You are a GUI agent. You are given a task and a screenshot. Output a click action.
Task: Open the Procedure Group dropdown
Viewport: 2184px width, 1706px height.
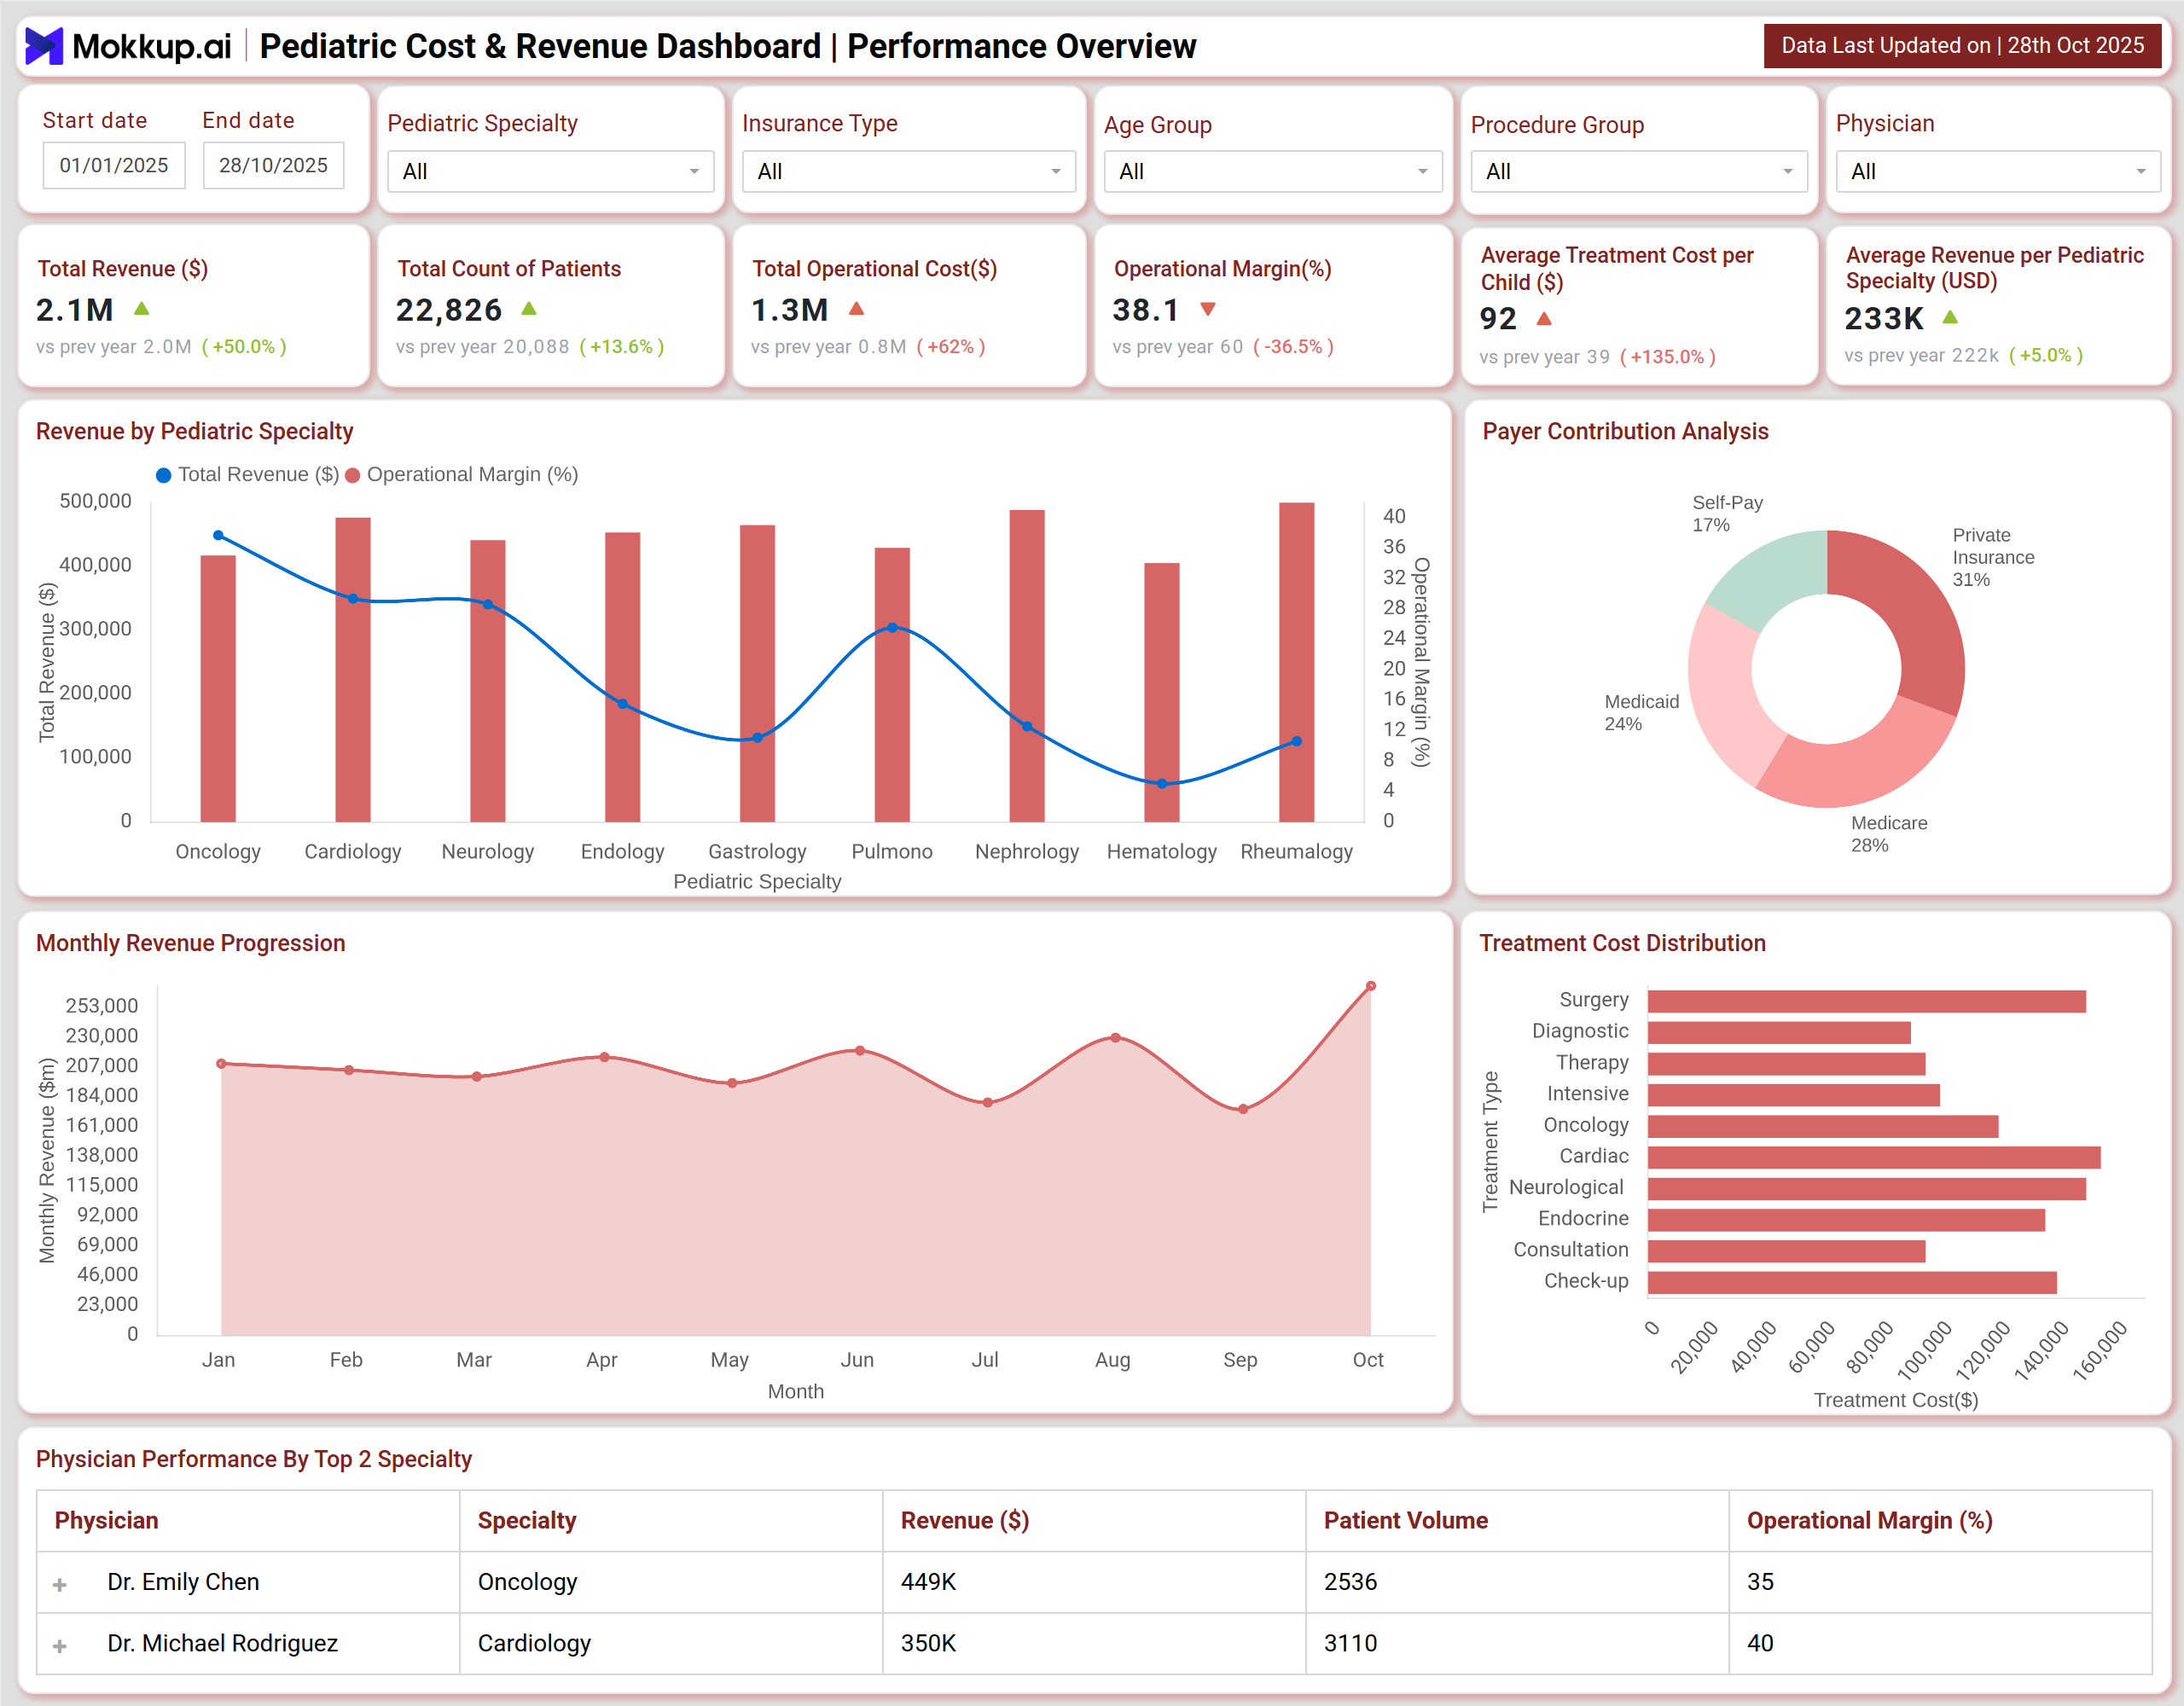[x=1638, y=171]
